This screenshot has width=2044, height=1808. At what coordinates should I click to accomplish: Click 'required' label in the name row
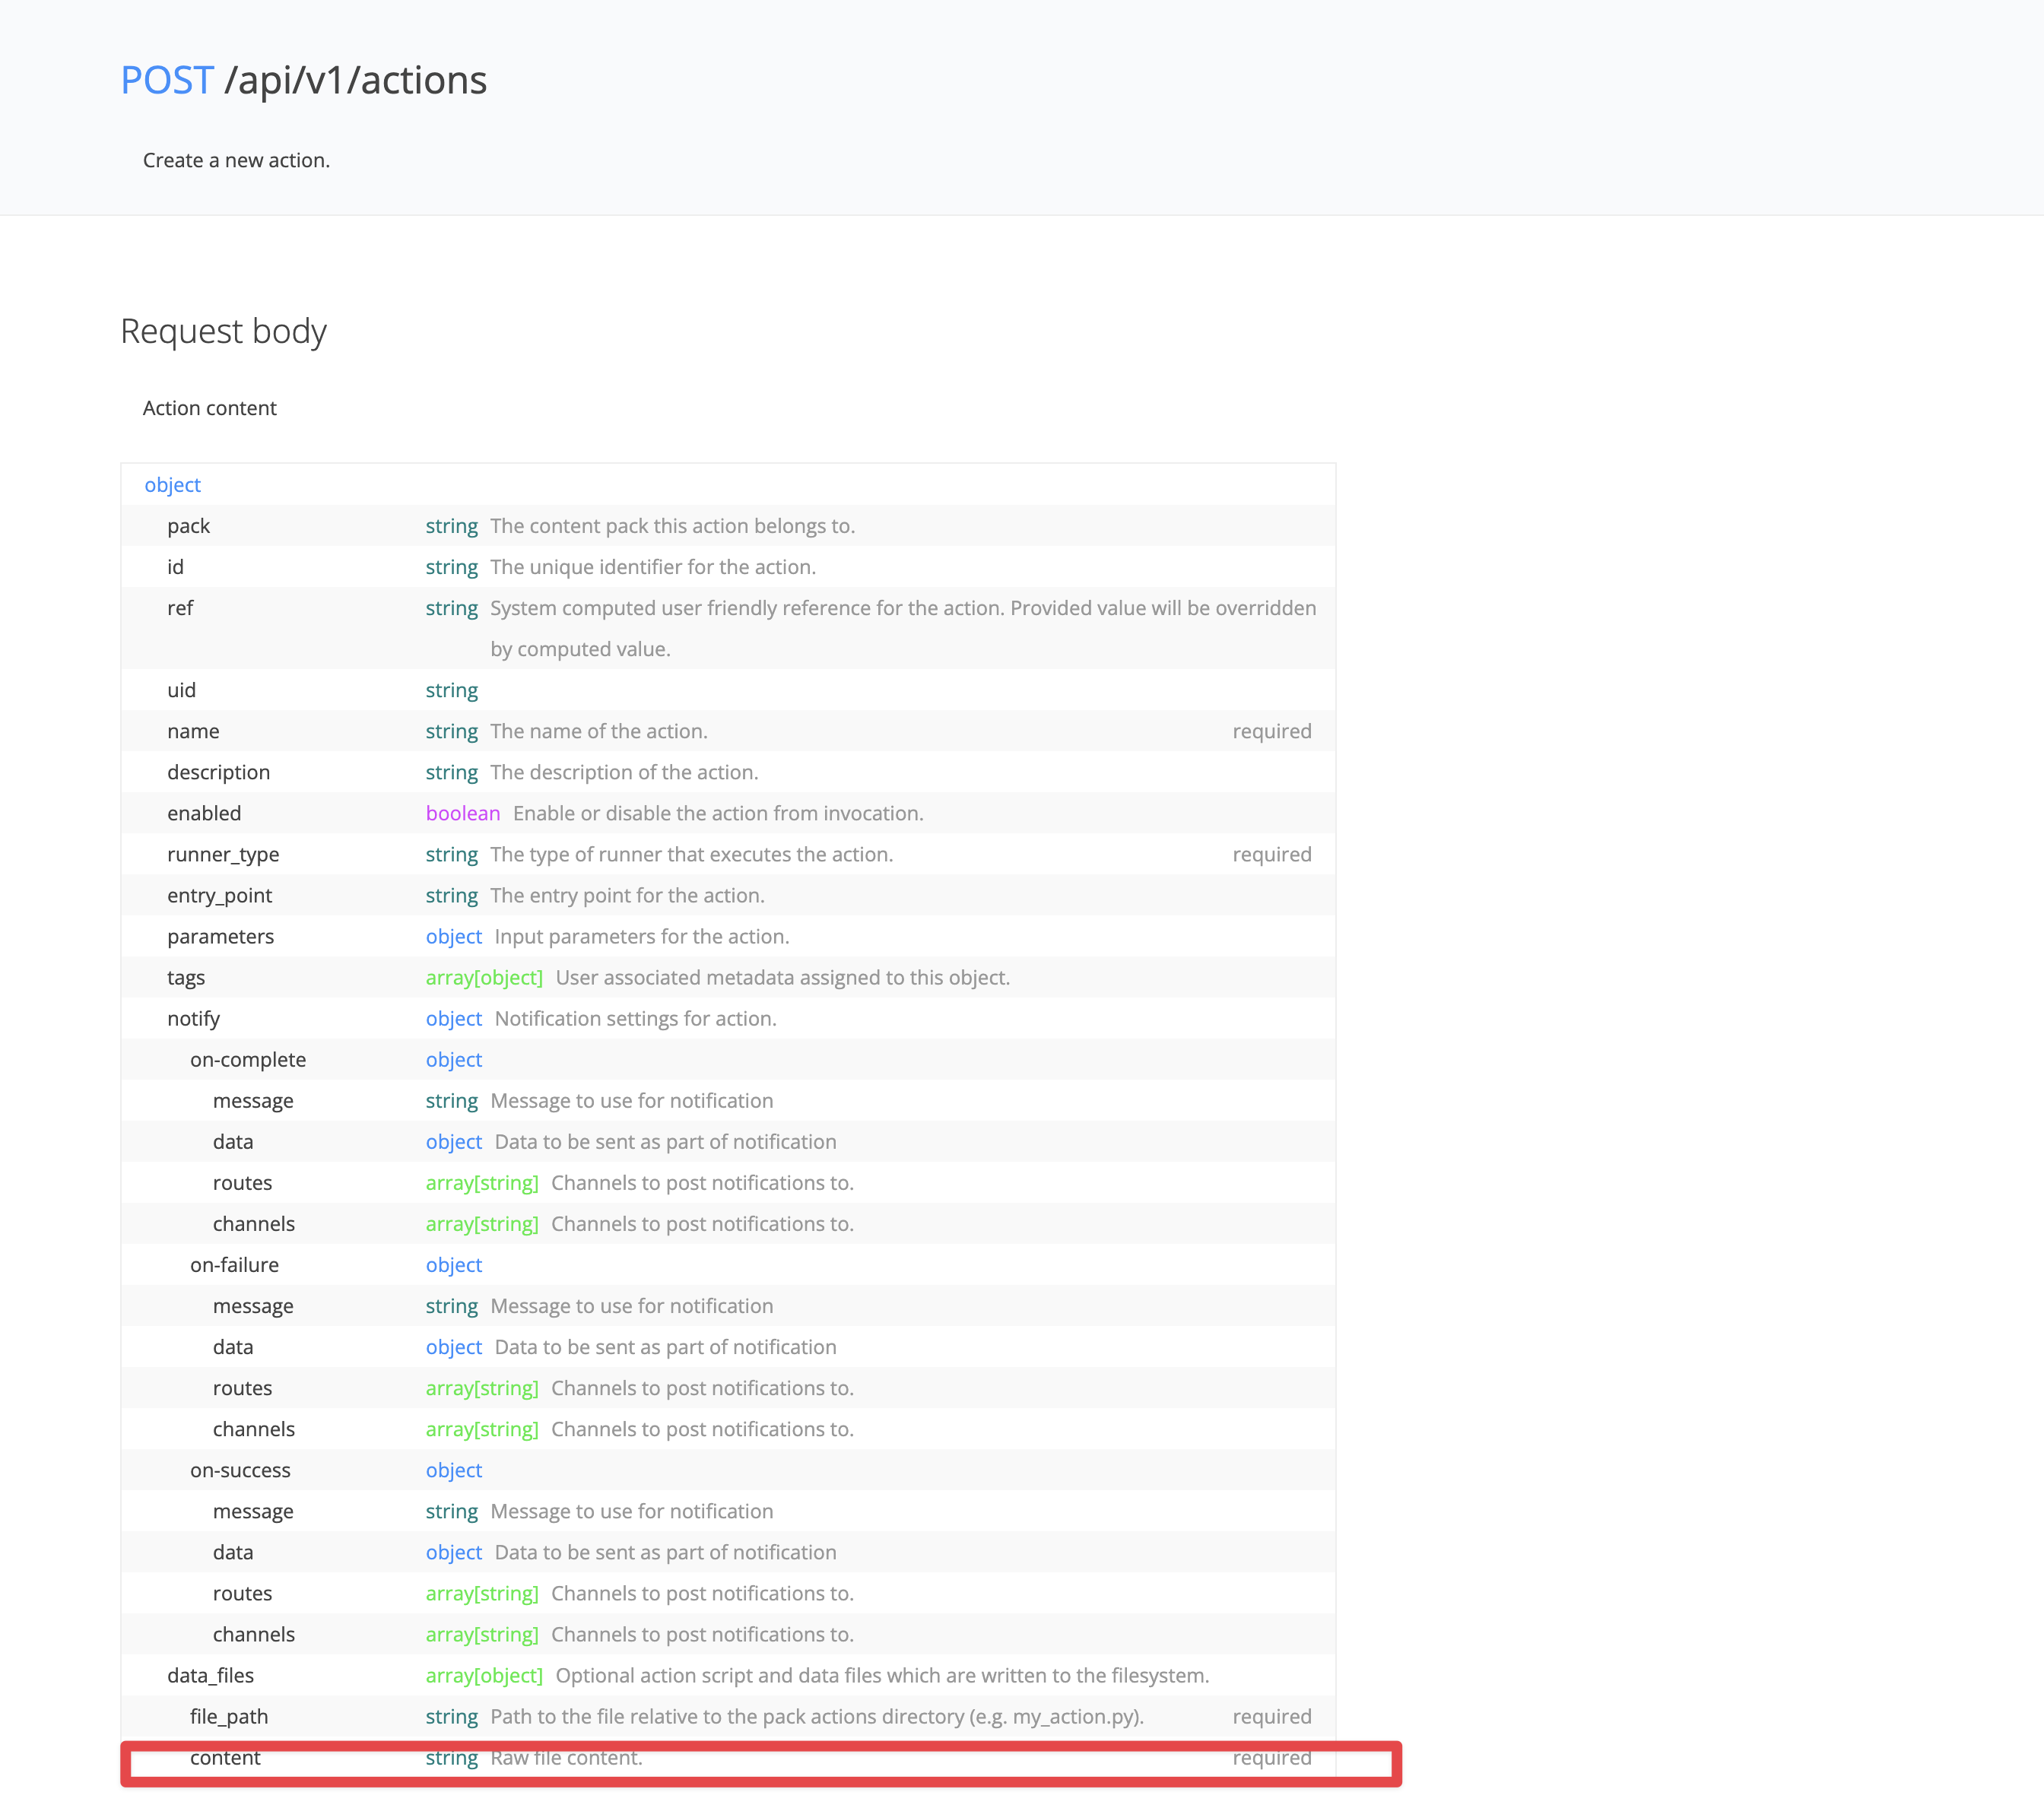[1271, 731]
